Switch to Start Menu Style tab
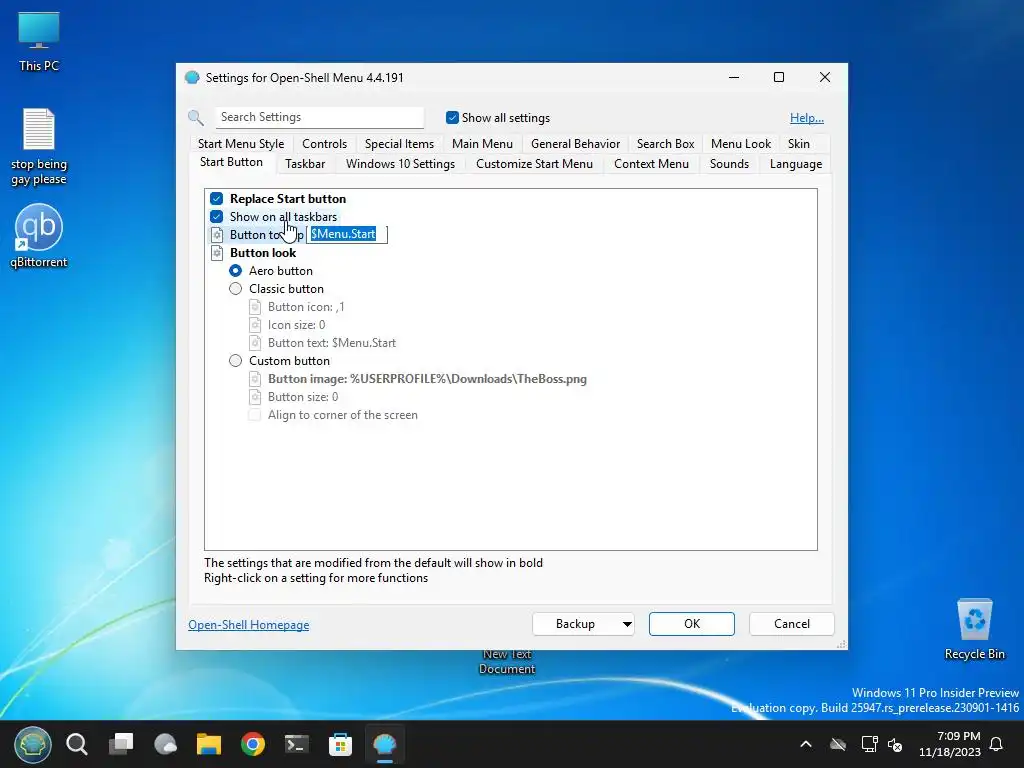 point(241,144)
